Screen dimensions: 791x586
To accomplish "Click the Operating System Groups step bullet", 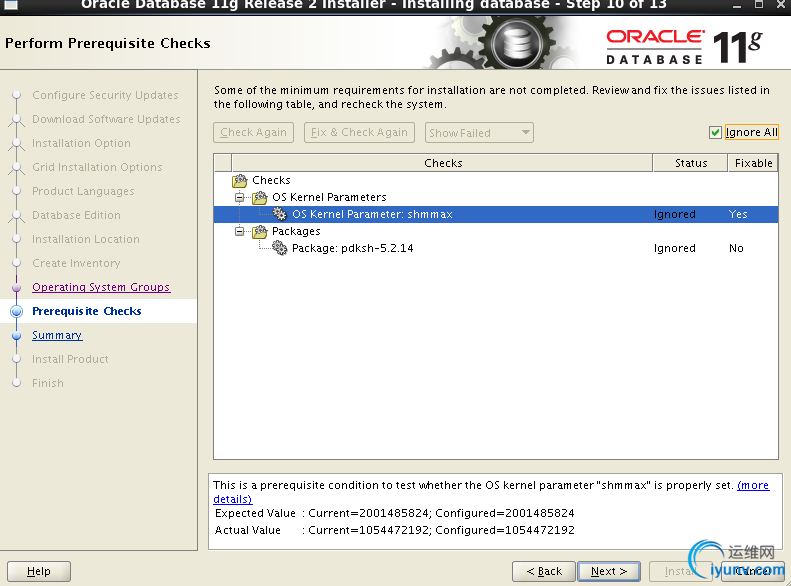I will (17, 287).
